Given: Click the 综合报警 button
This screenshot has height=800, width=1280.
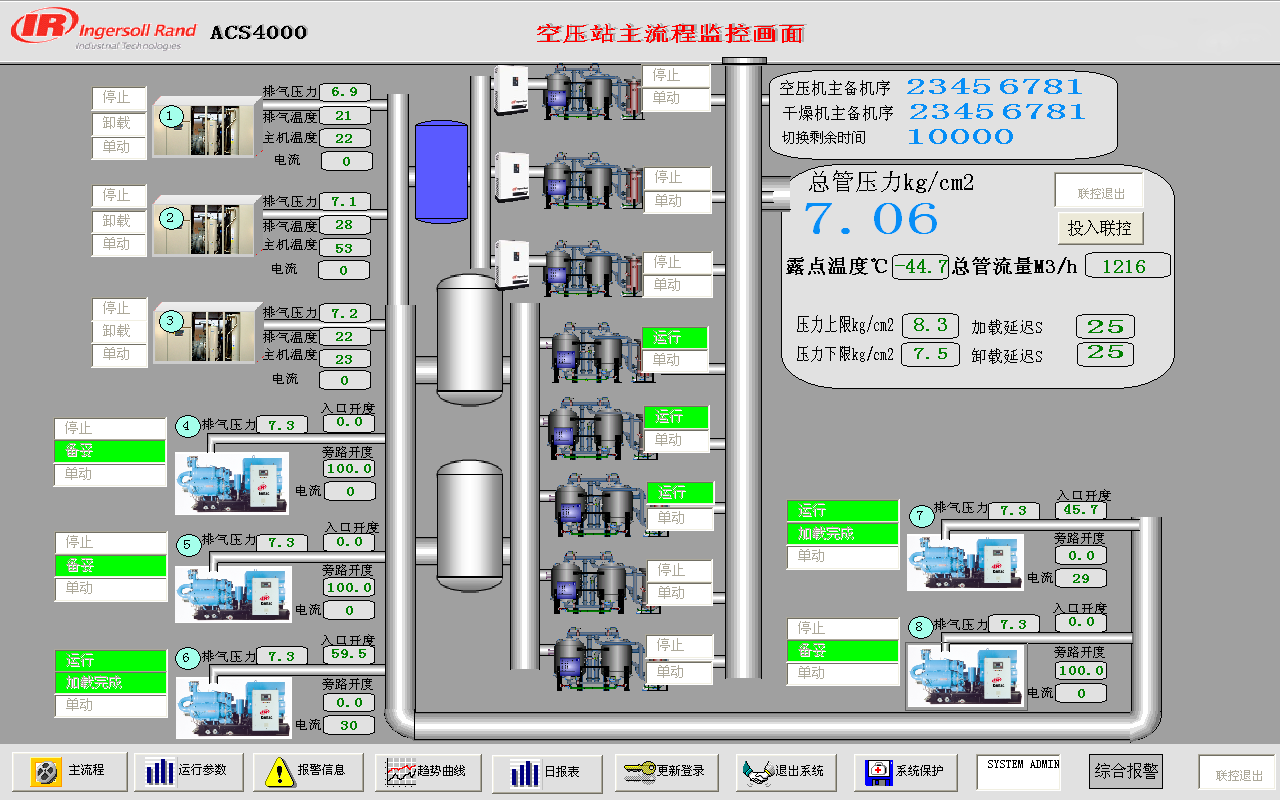Looking at the screenshot, I should [x=1127, y=771].
